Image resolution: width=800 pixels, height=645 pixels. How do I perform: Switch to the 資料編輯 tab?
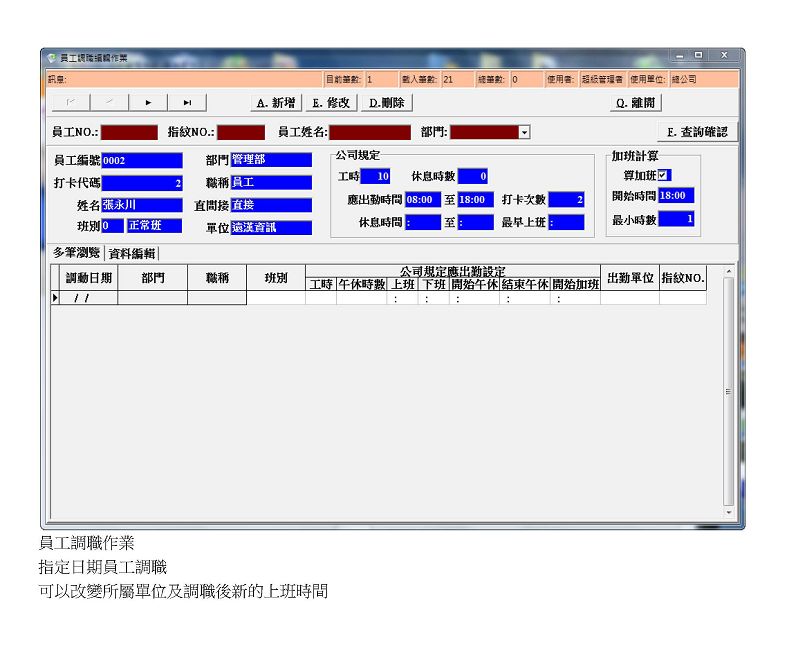(131, 253)
